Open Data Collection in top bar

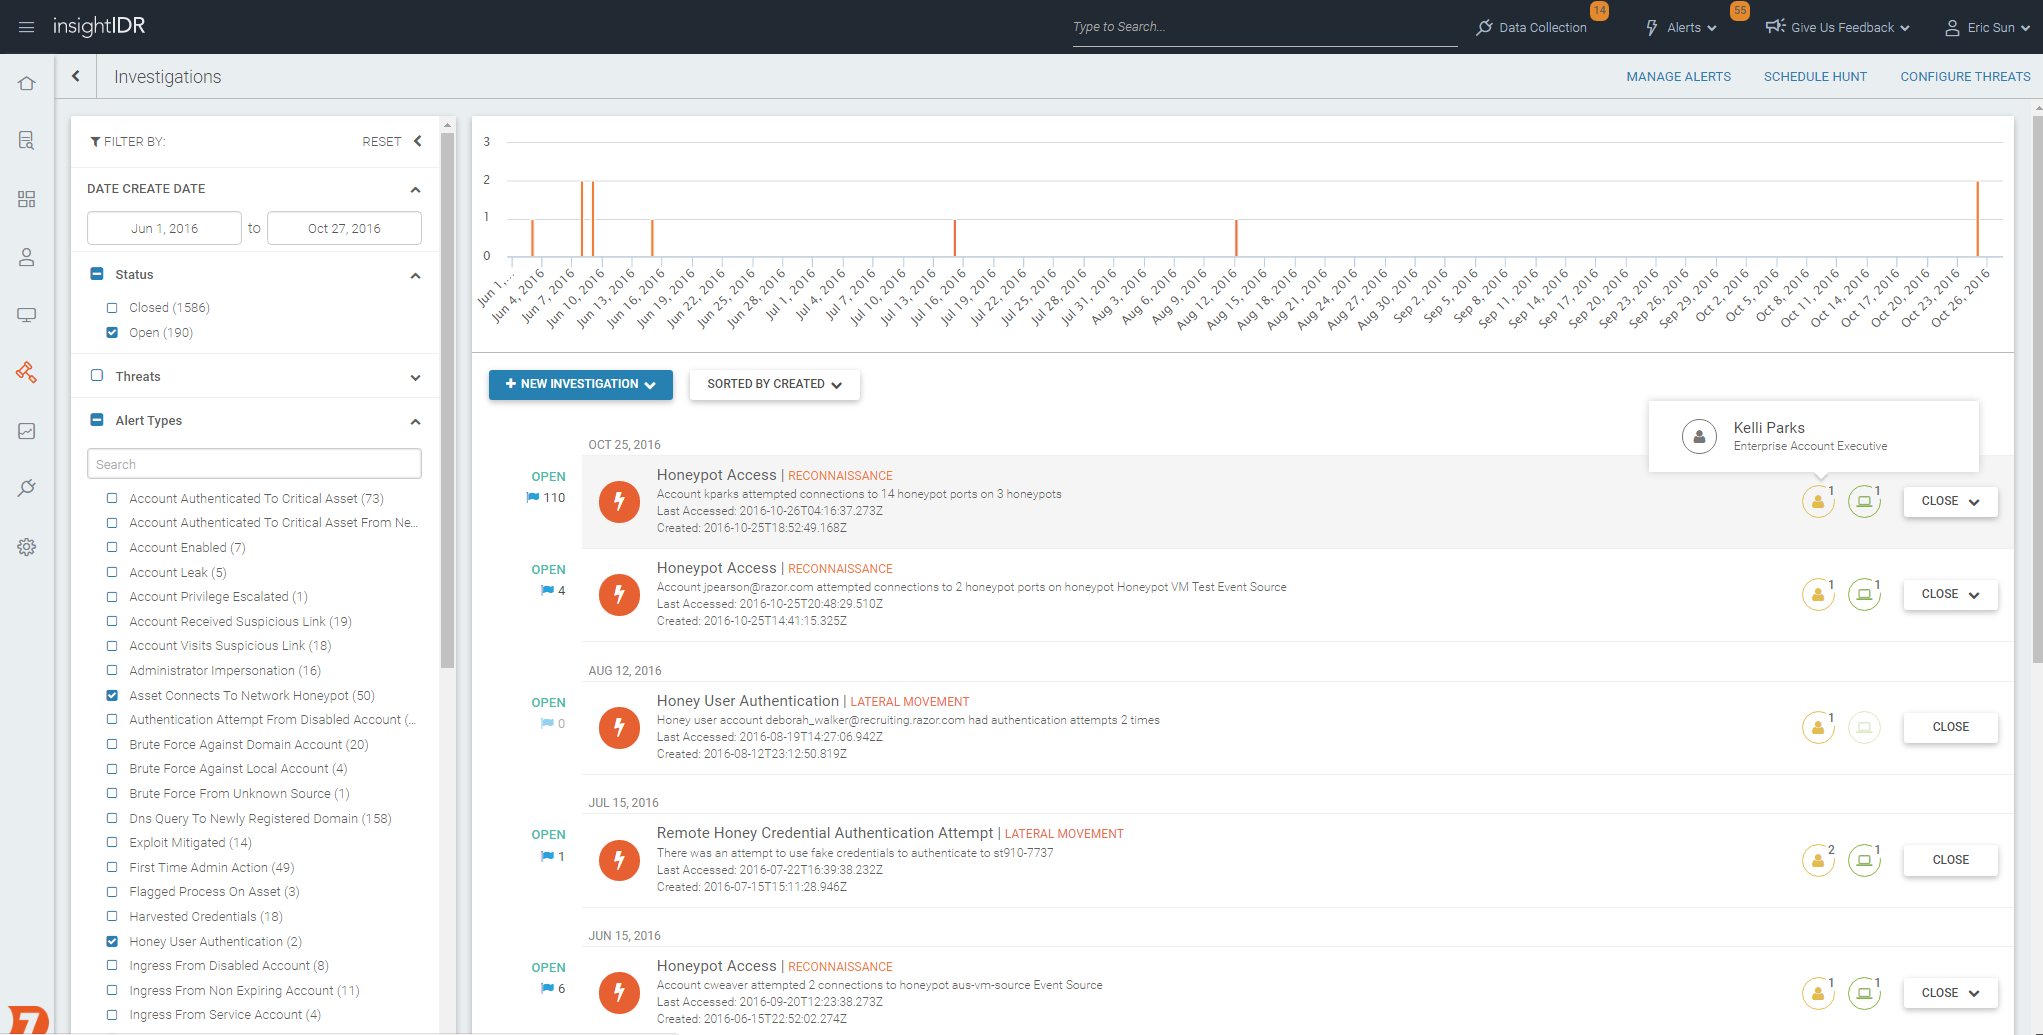[1532, 28]
